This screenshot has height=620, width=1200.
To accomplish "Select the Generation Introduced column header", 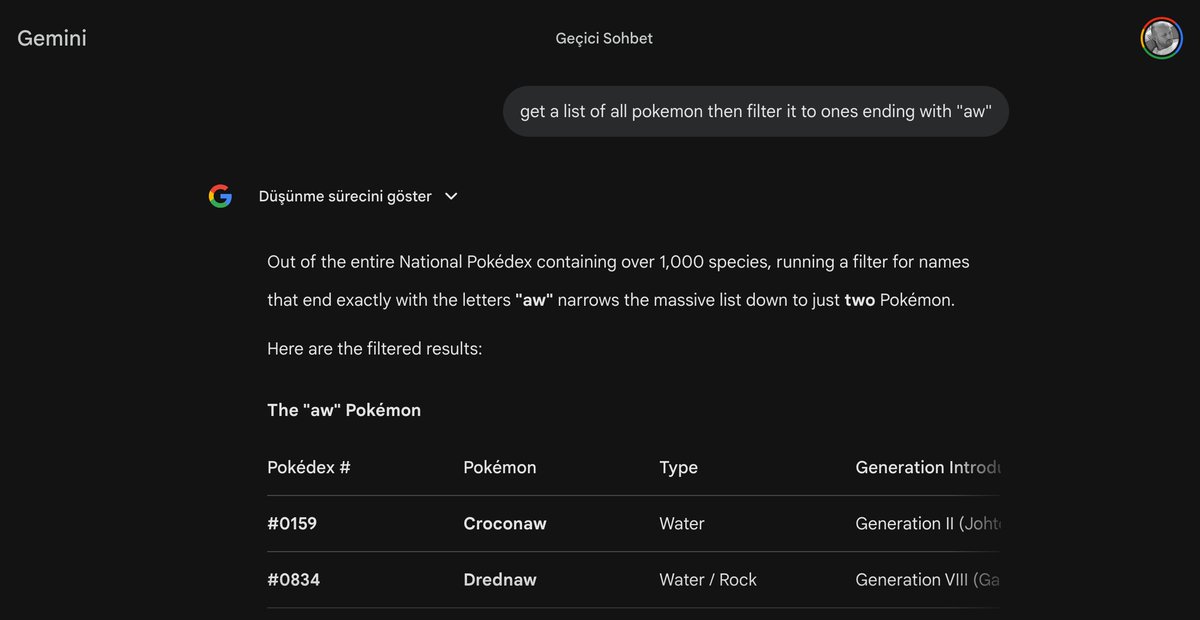I will [927, 467].
